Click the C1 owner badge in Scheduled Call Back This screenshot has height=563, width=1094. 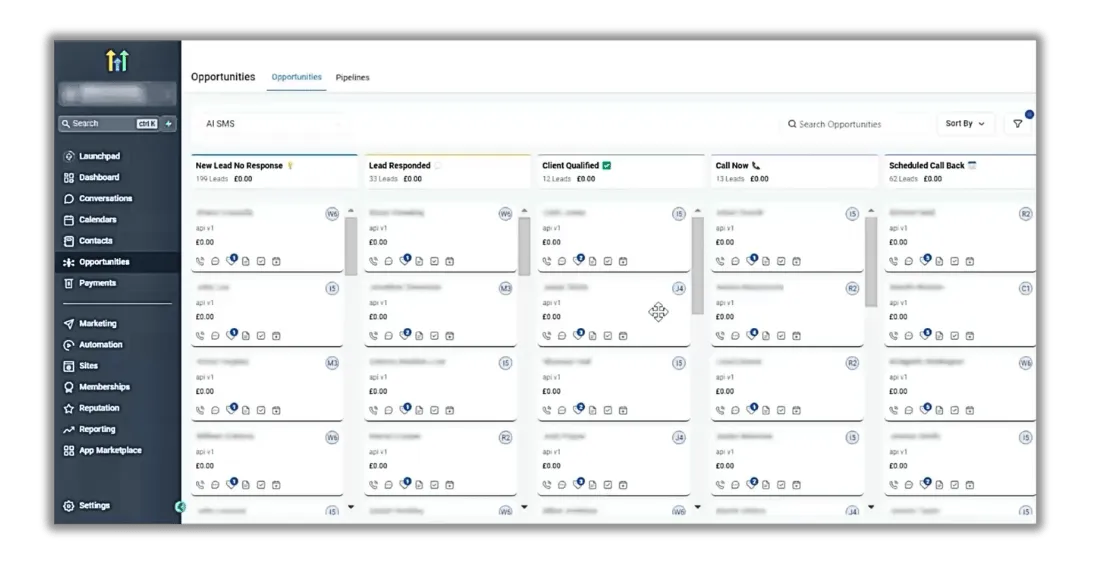click(x=1026, y=288)
